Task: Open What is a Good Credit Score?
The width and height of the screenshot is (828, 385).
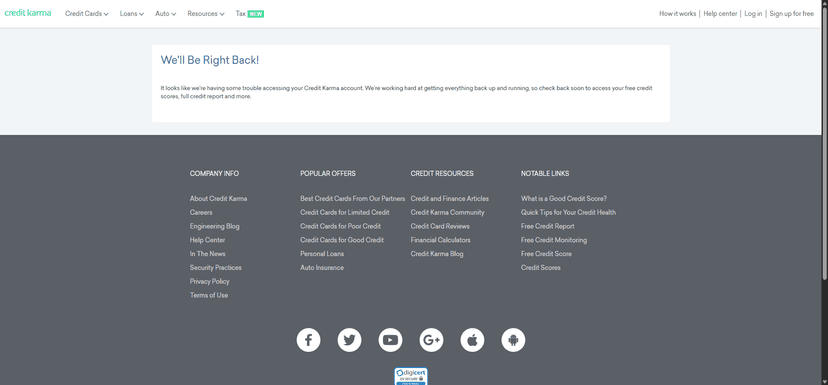Action: click(x=564, y=199)
